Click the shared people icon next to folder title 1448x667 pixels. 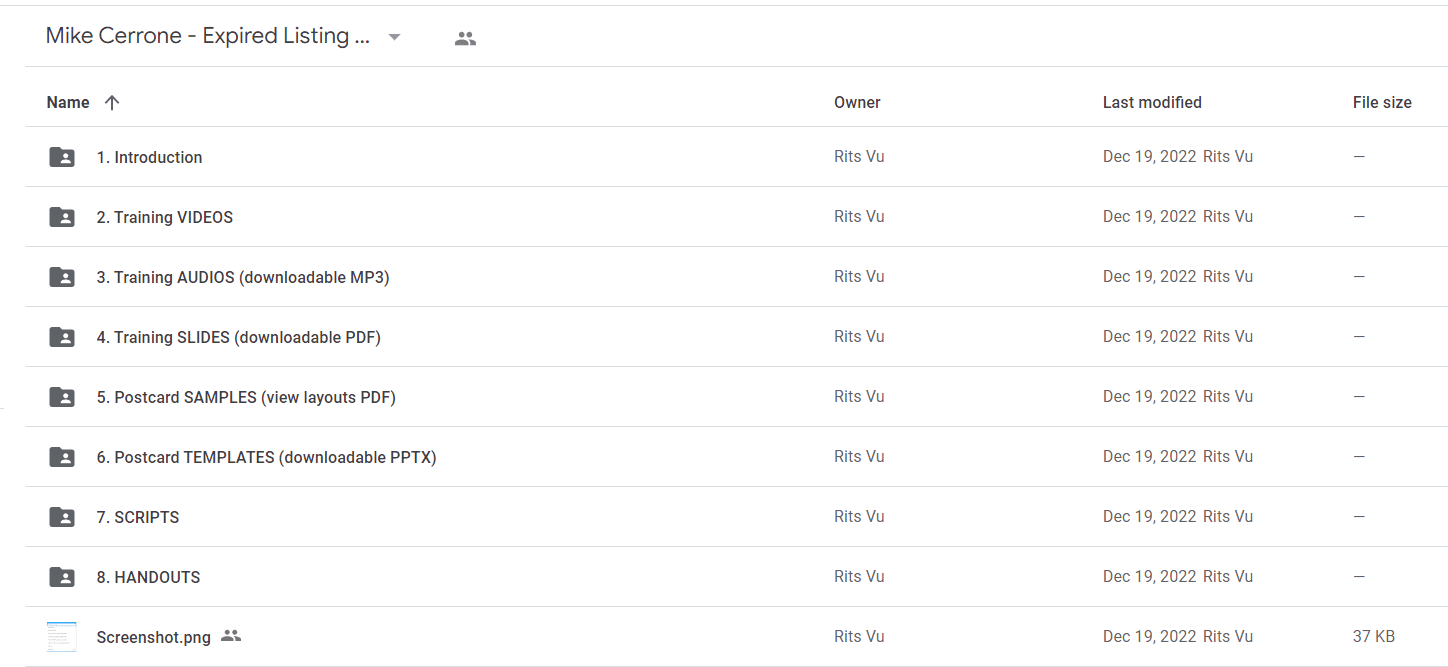465,39
